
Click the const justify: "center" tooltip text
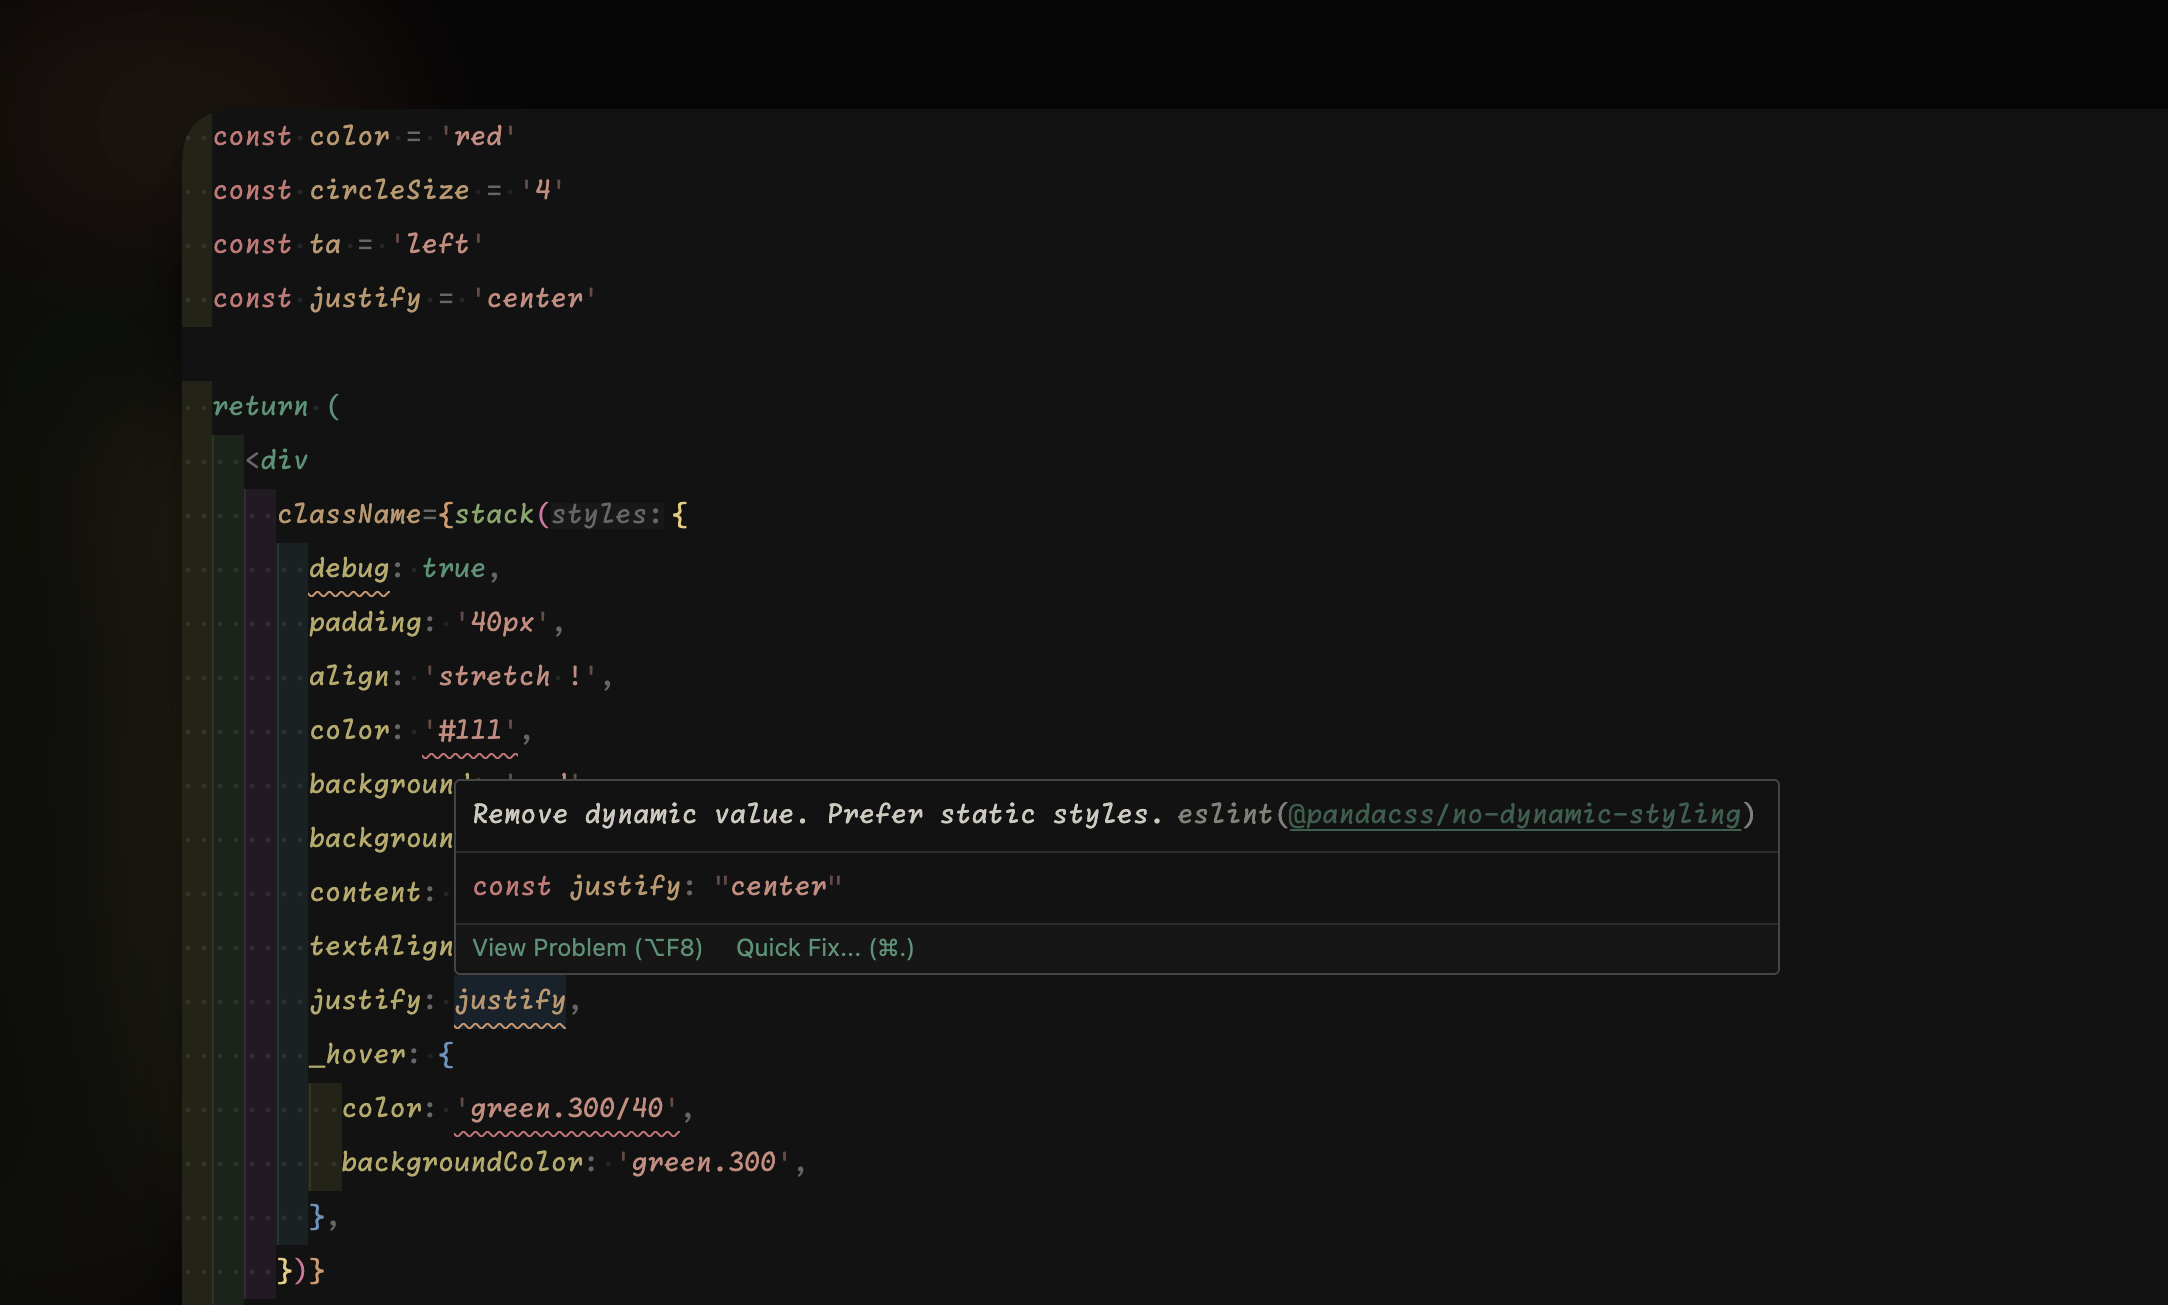coord(657,887)
